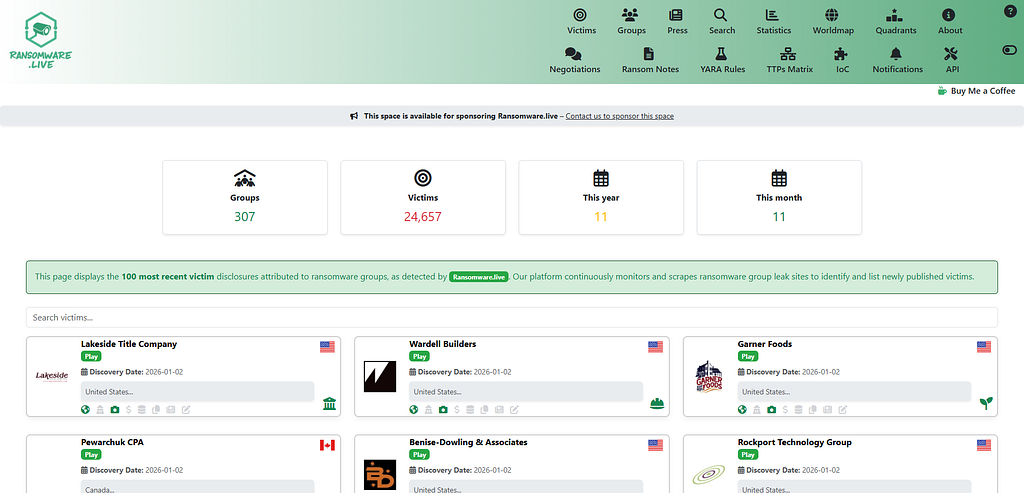
Task: Open the Search page in the navigation
Action: click(722, 22)
